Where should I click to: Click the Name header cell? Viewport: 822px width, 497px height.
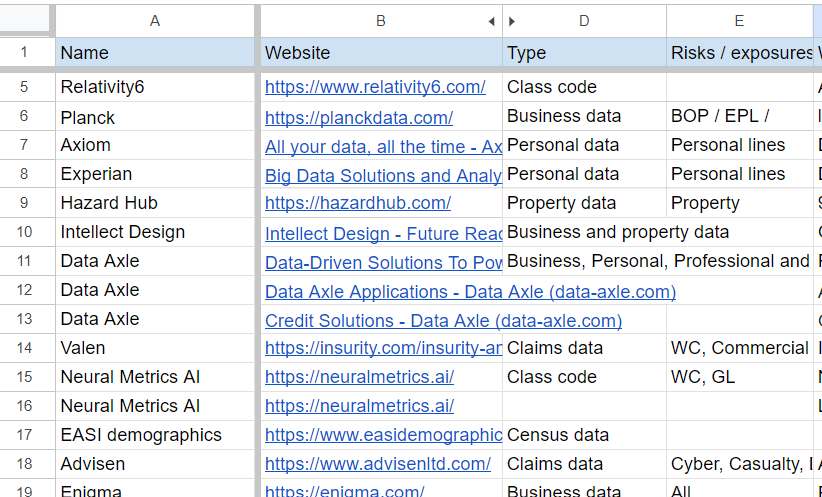[x=155, y=52]
